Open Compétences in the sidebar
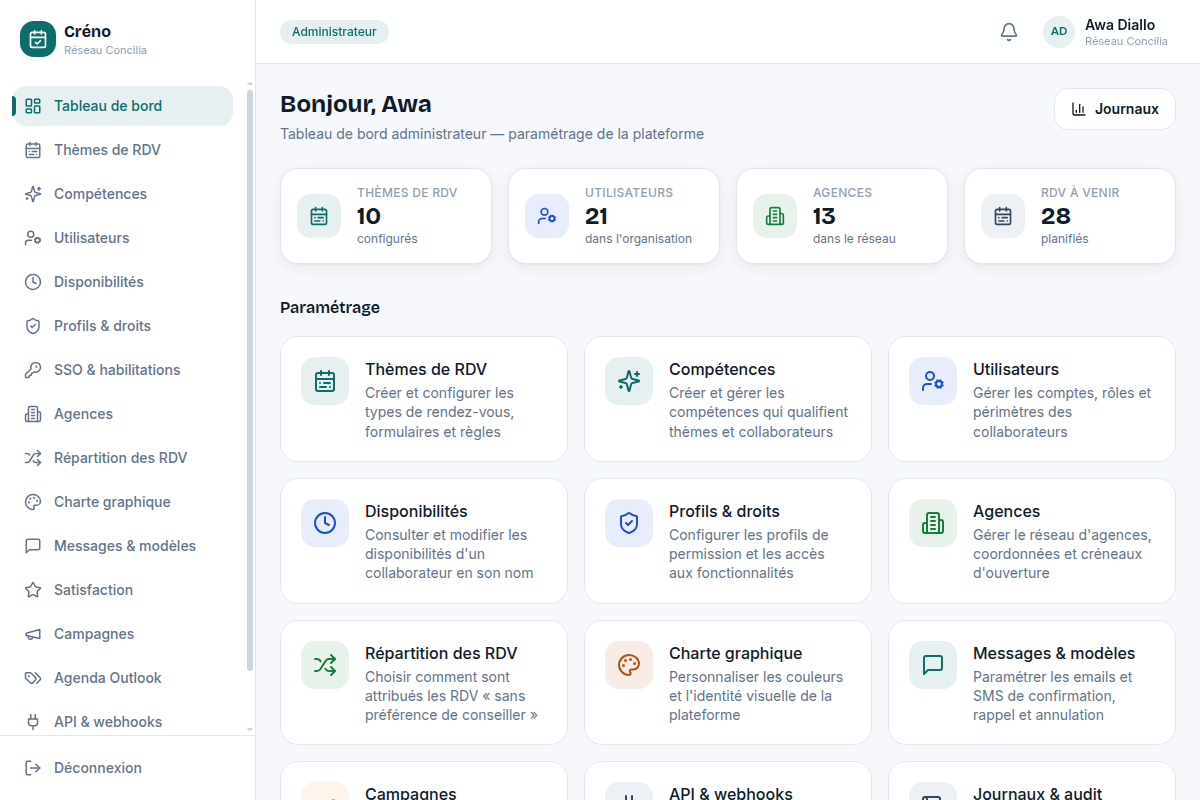Screen dimensions: 1200x800 pyautogui.click(x=122, y=194)
